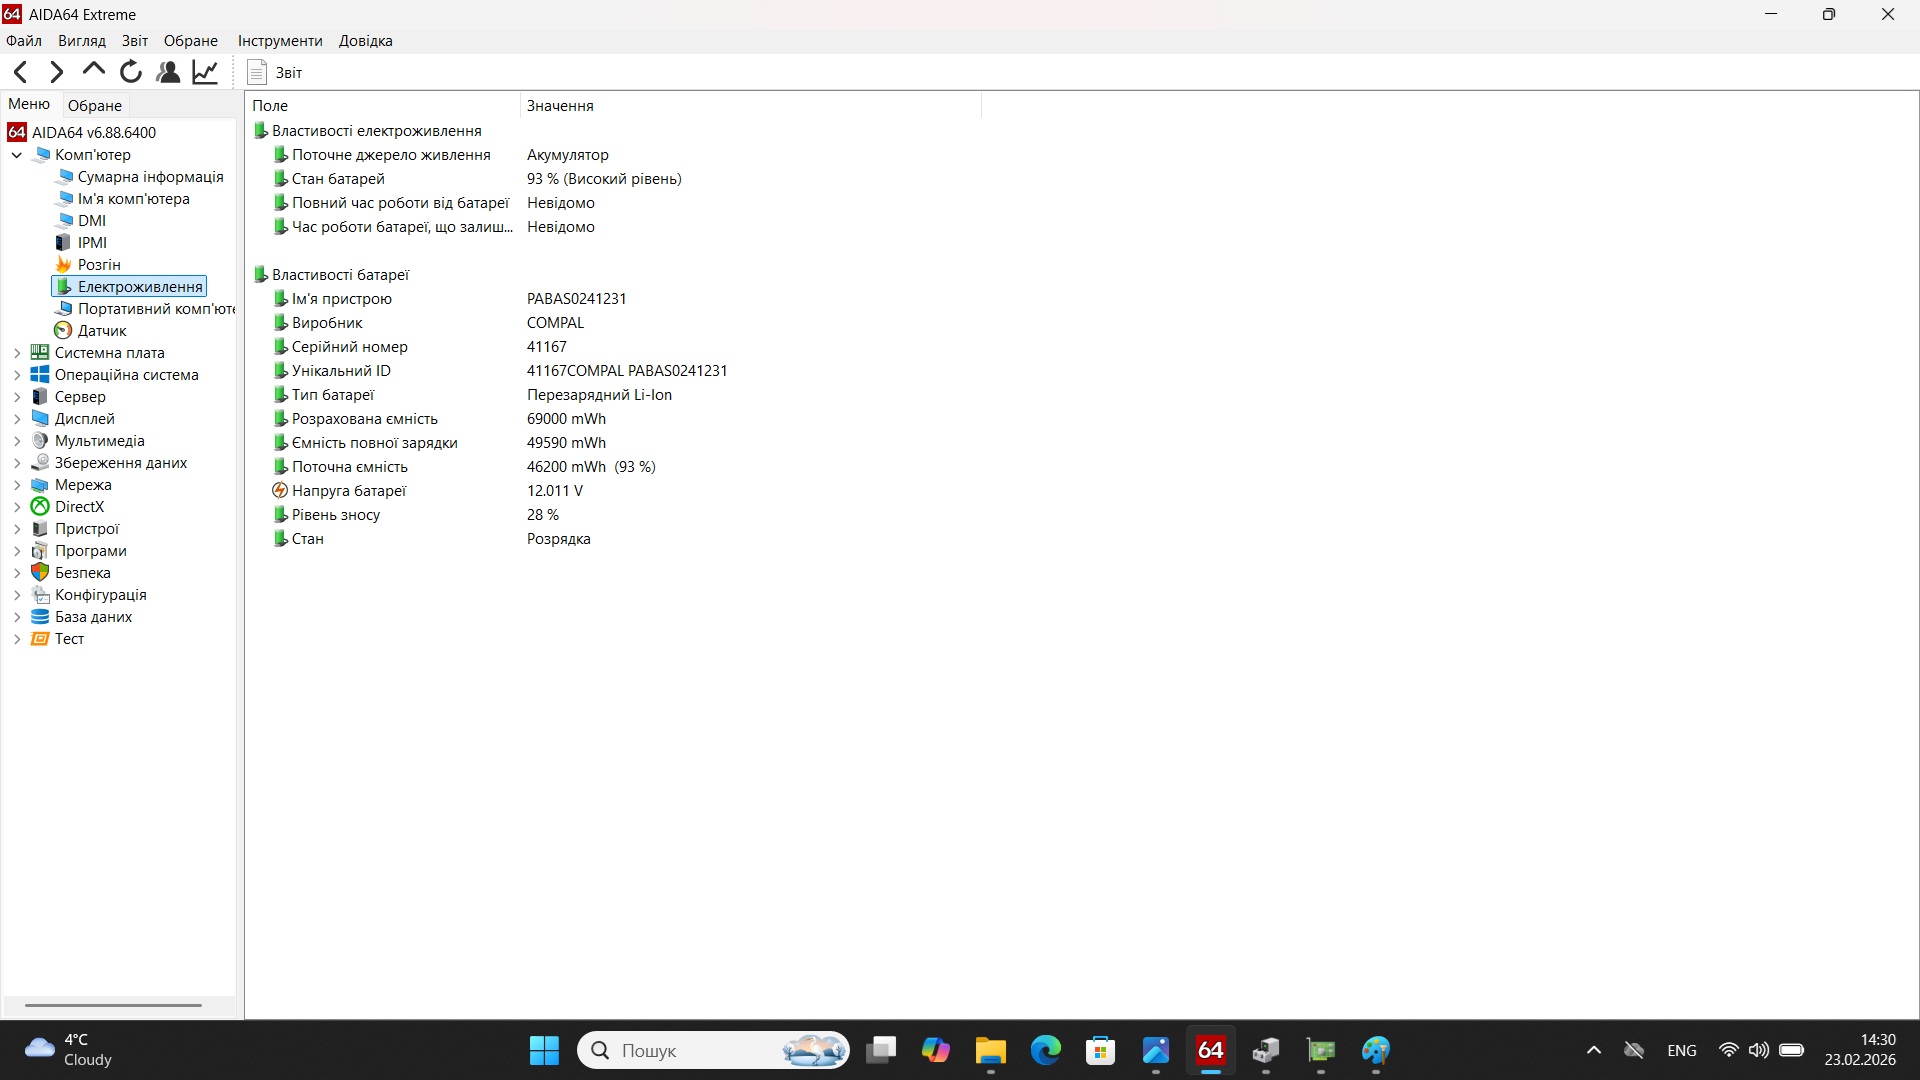Open the Звіт (Report) tool

(273, 72)
